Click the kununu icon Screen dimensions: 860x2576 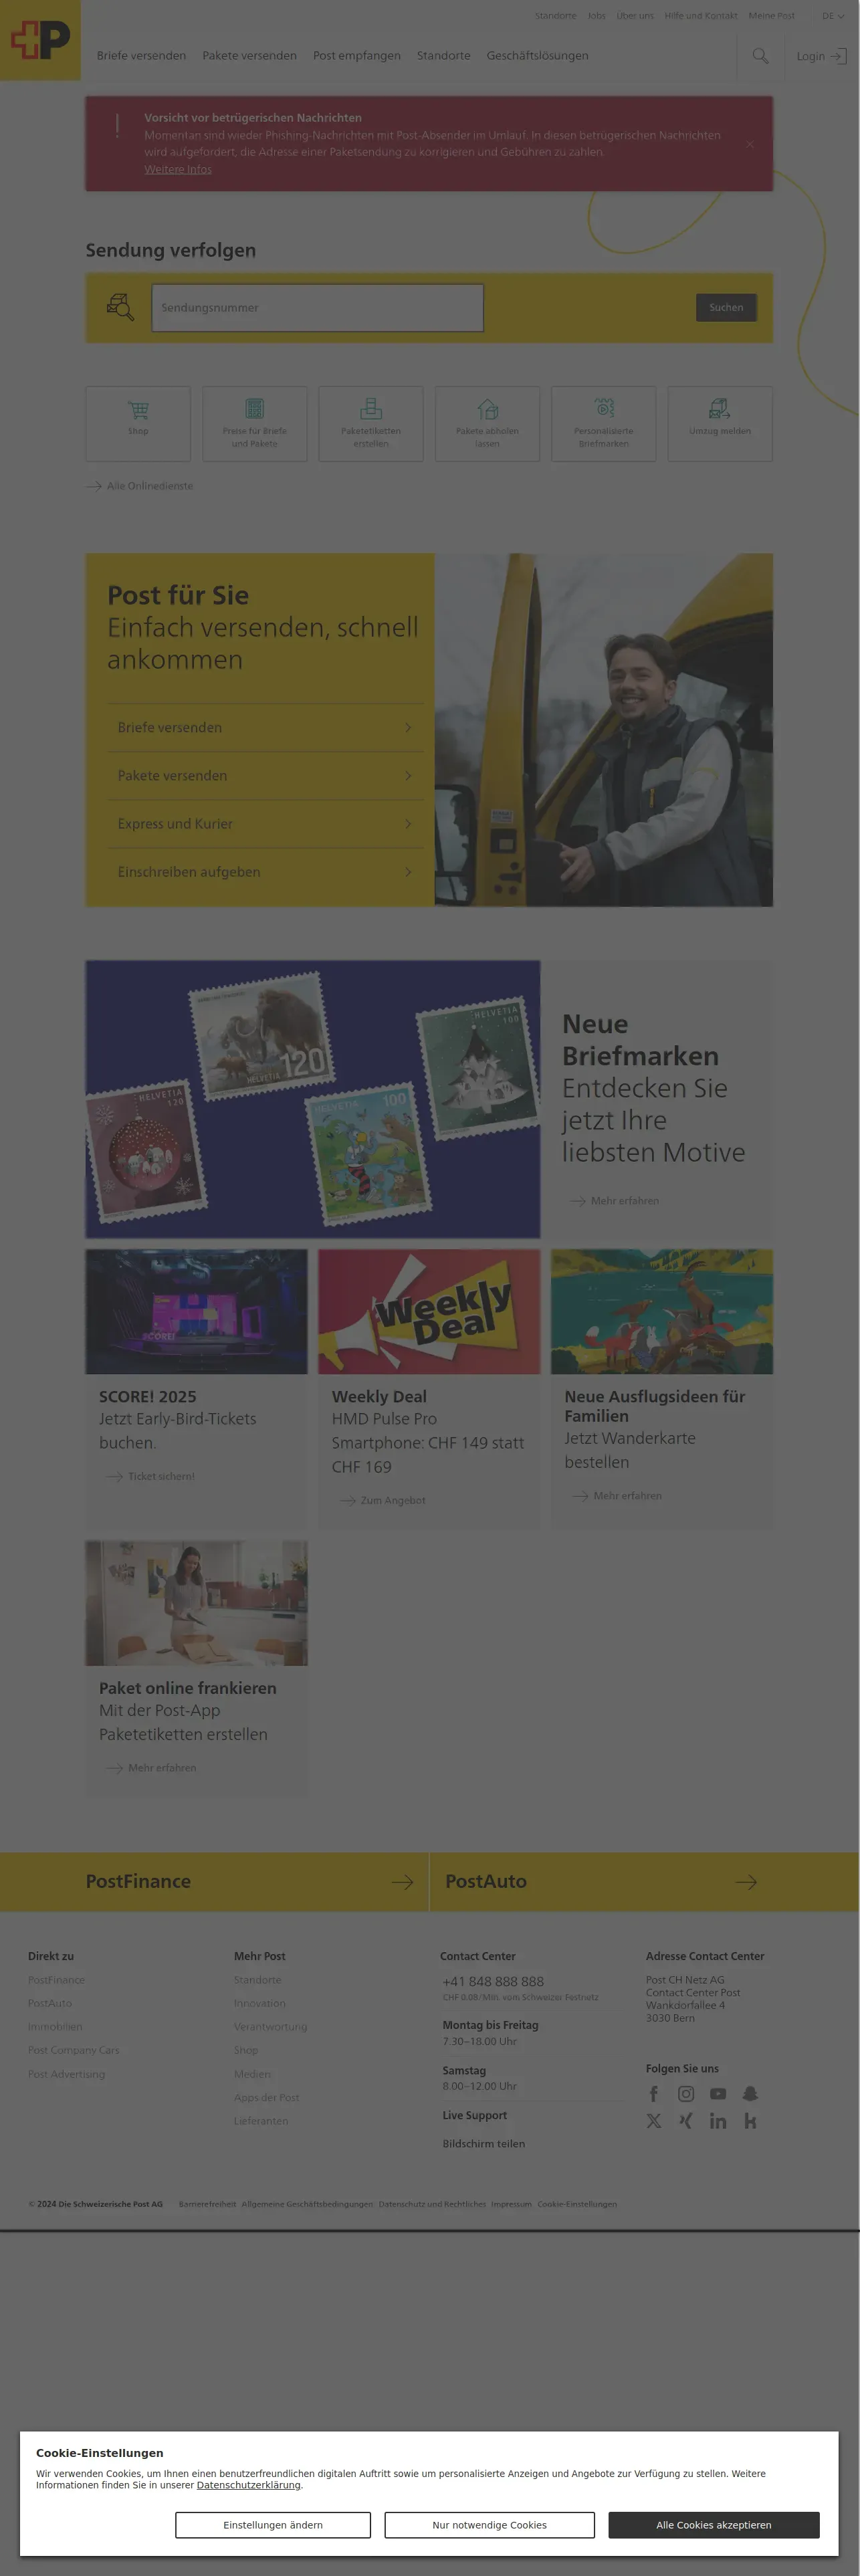click(750, 2121)
